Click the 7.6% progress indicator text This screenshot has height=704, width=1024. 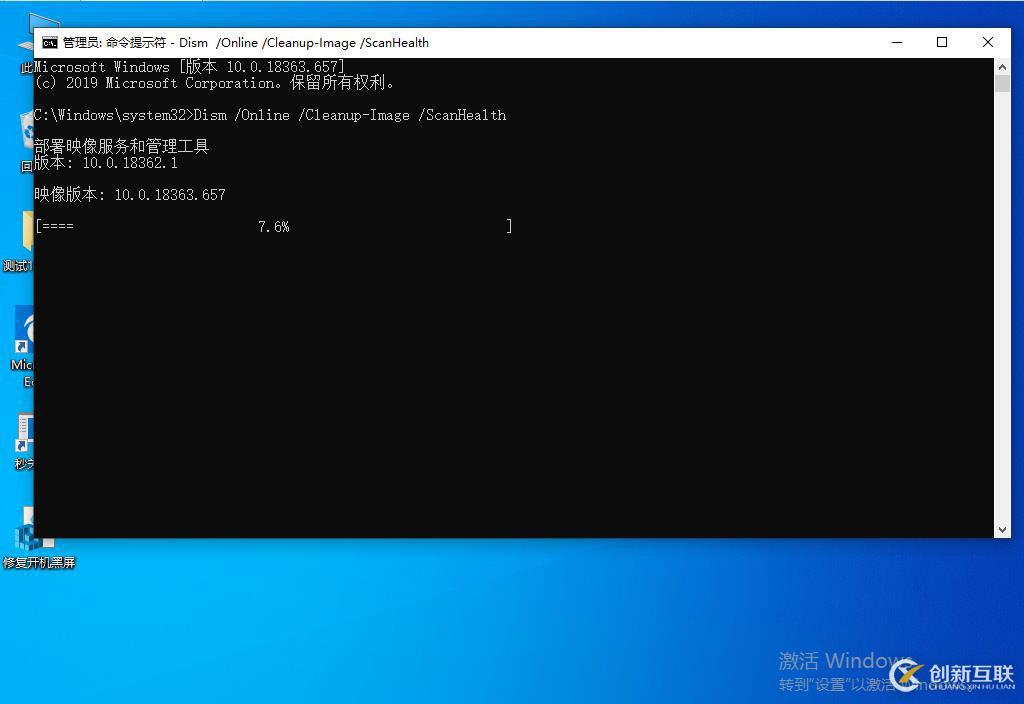click(x=274, y=227)
